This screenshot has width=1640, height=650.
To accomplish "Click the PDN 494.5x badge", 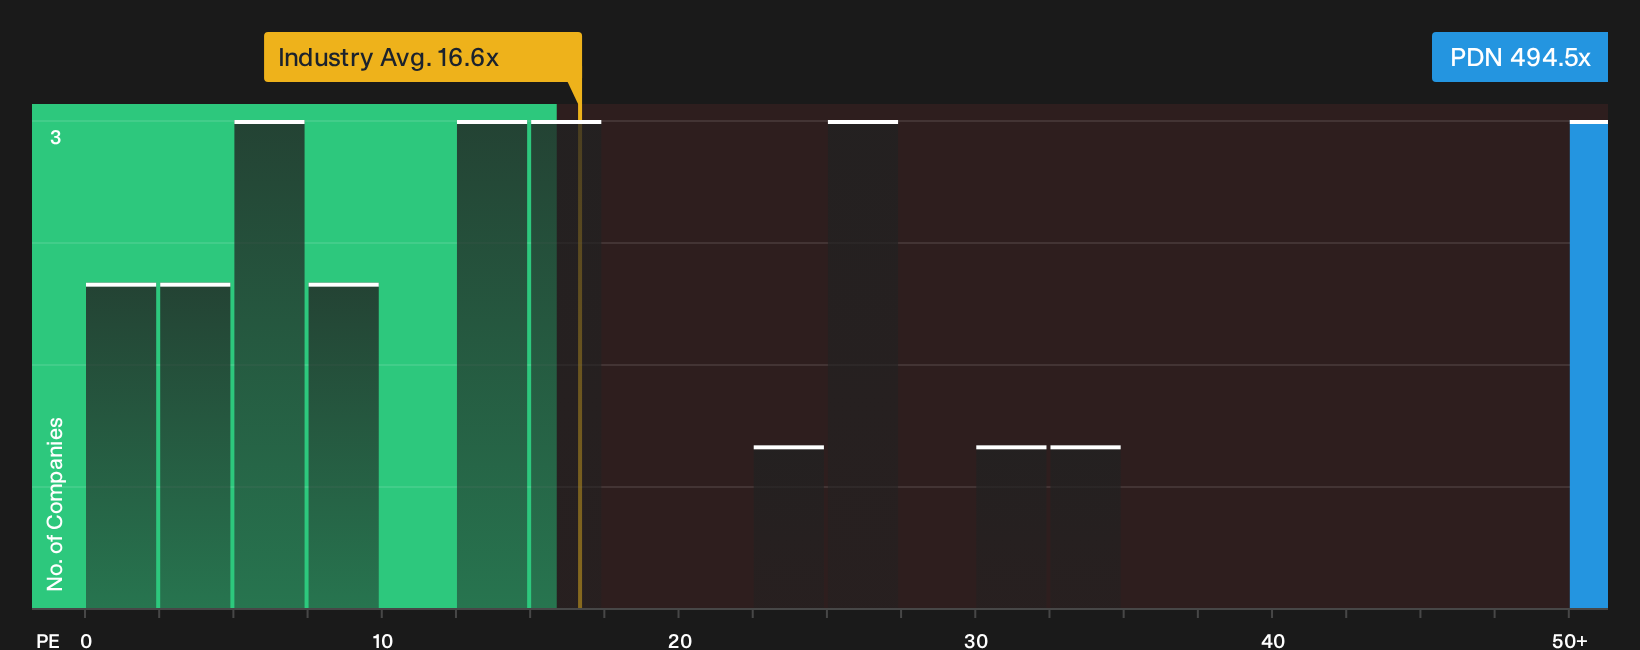I will (x=1519, y=57).
